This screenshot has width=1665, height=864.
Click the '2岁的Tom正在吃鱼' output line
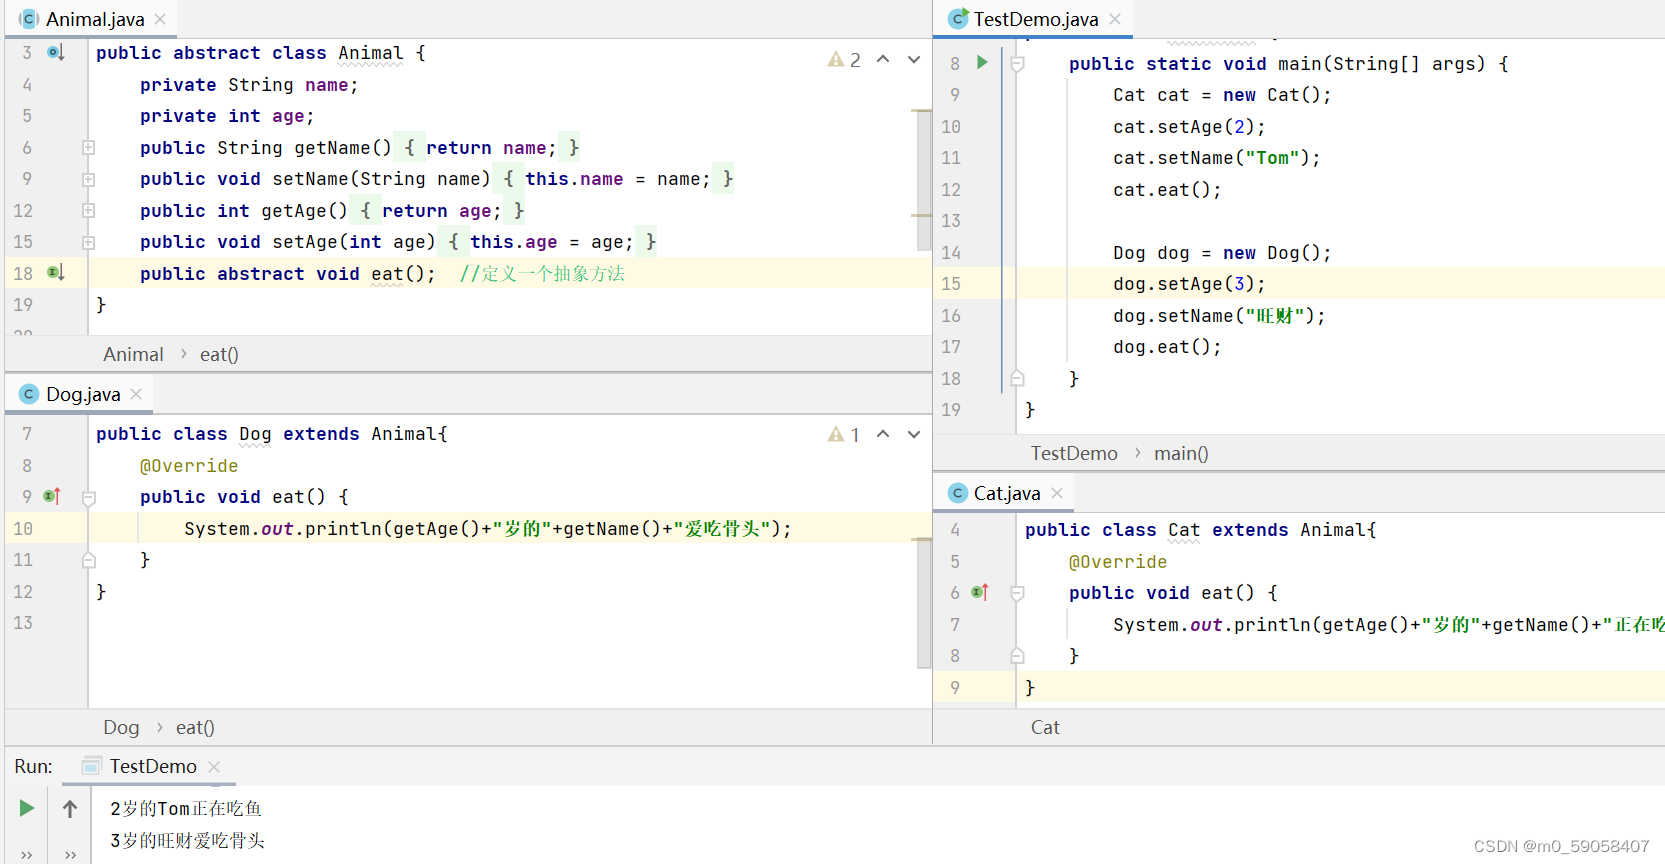(186, 808)
